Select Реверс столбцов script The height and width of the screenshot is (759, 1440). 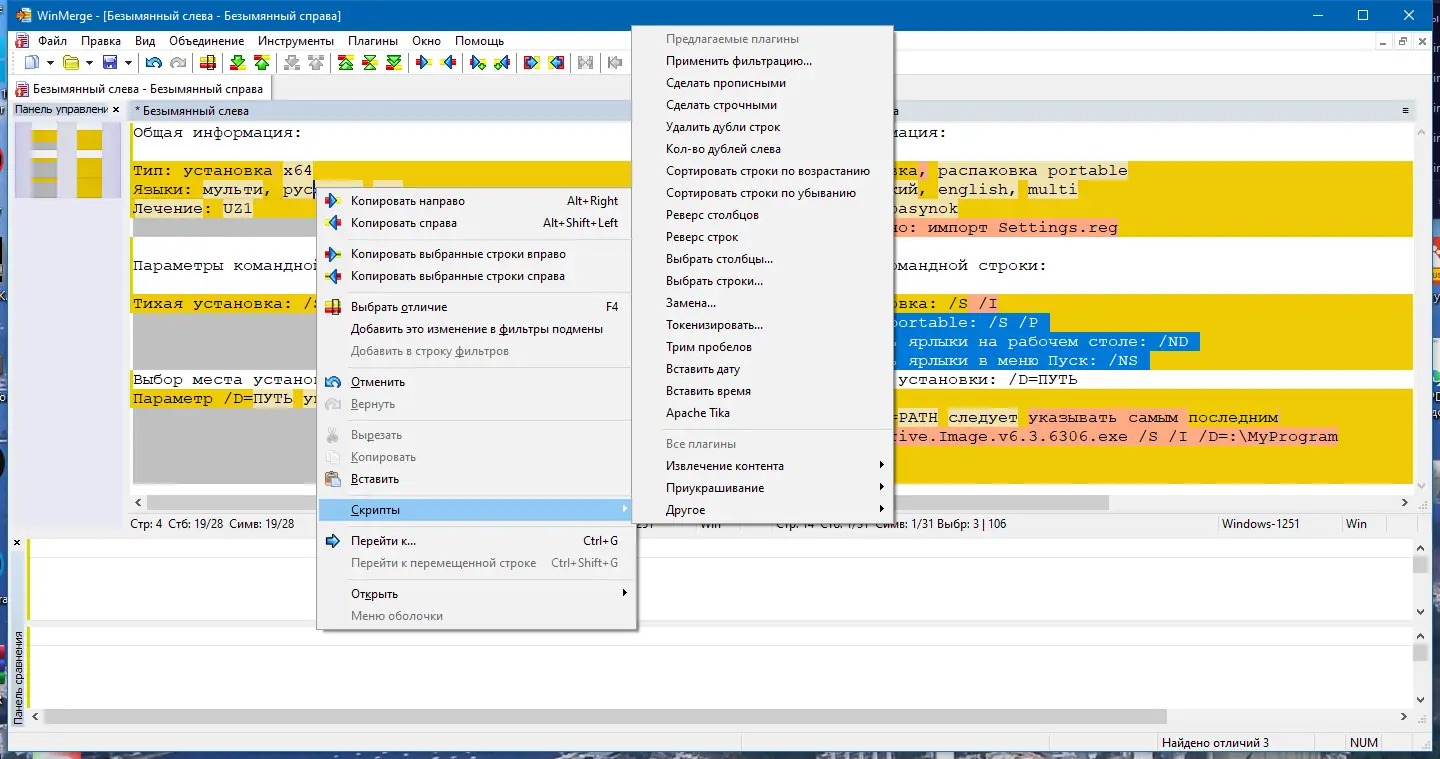click(x=763, y=215)
